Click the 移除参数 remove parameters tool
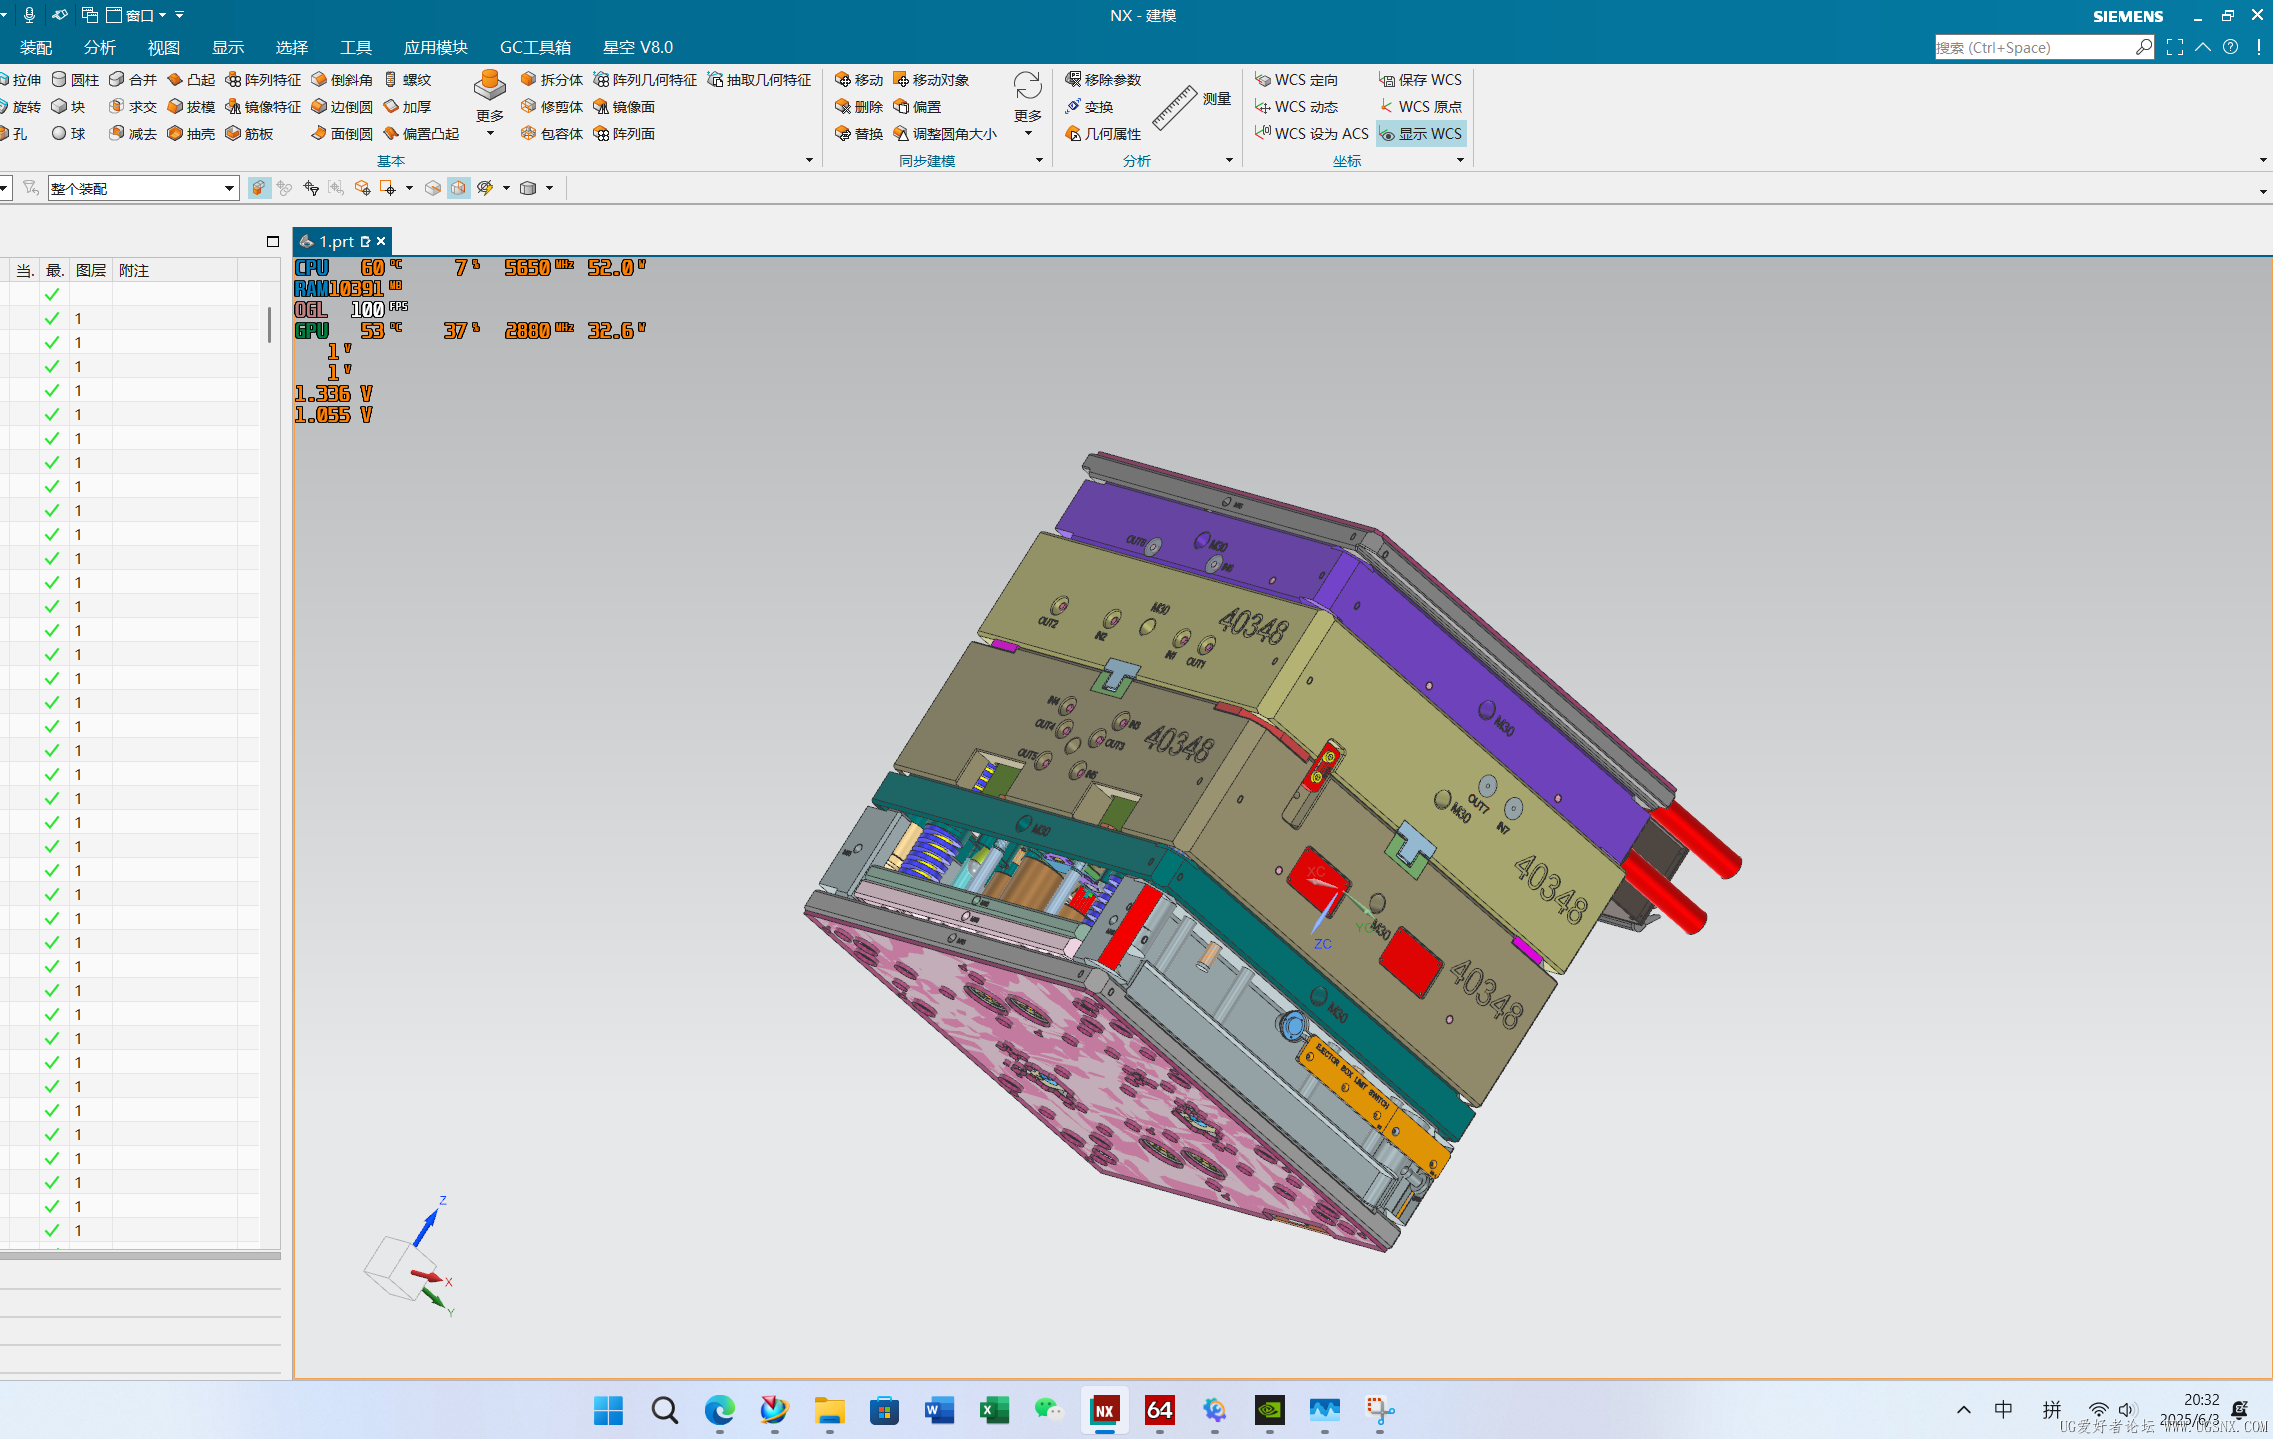Viewport: 2273px width, 1439px height. pos(1103,80)
